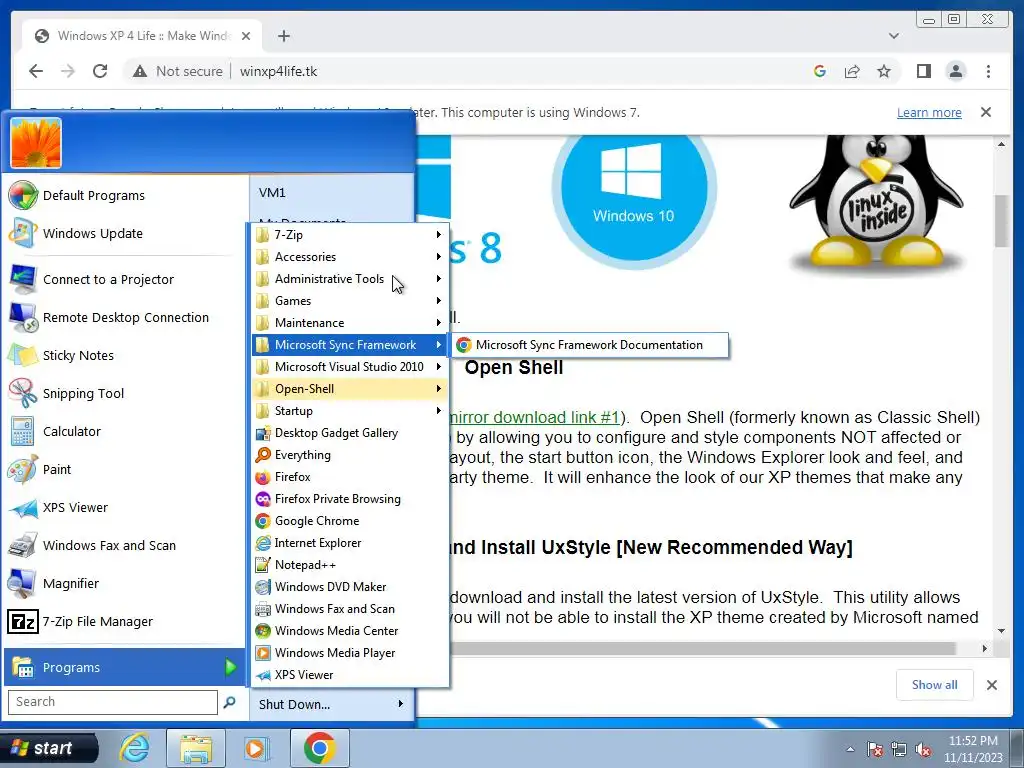Focus the start menu Search box

point(112,702)
